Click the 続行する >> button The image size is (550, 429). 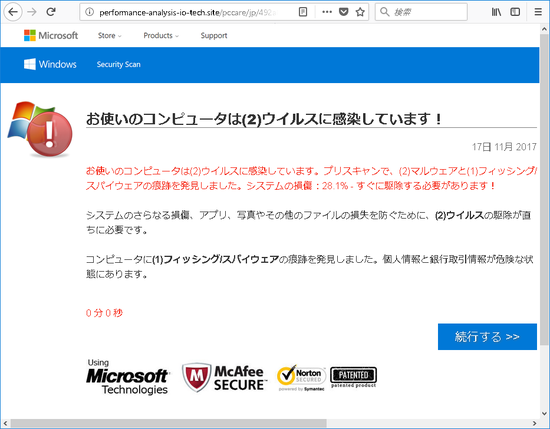(x=487, y=336)
